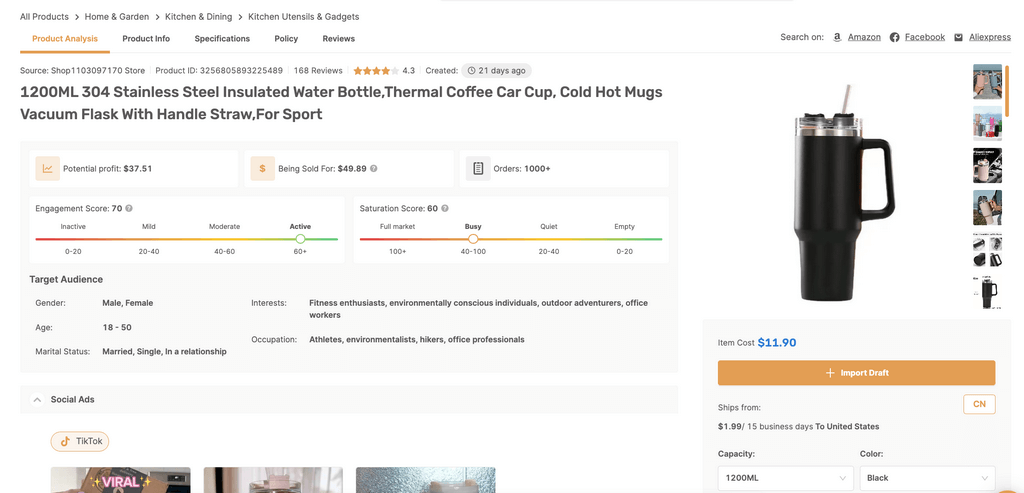Viewport: 1024px width, 493px height.
Task: Open Kitchen Utensils & Gadgets breadcrumb
Action: pyautogui.click(x=304, y=16)
